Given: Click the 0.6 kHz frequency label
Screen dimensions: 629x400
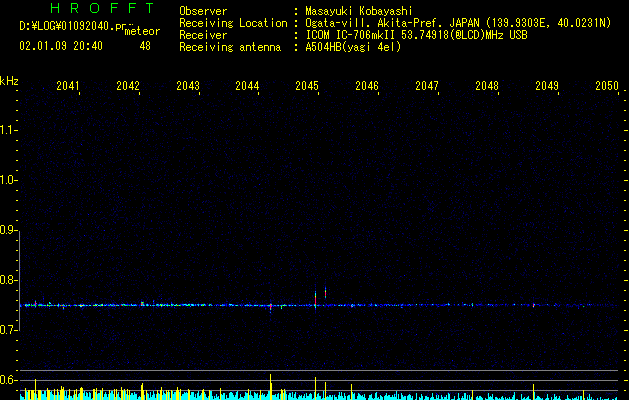Looking at the screenshot, I should [8, 380].
